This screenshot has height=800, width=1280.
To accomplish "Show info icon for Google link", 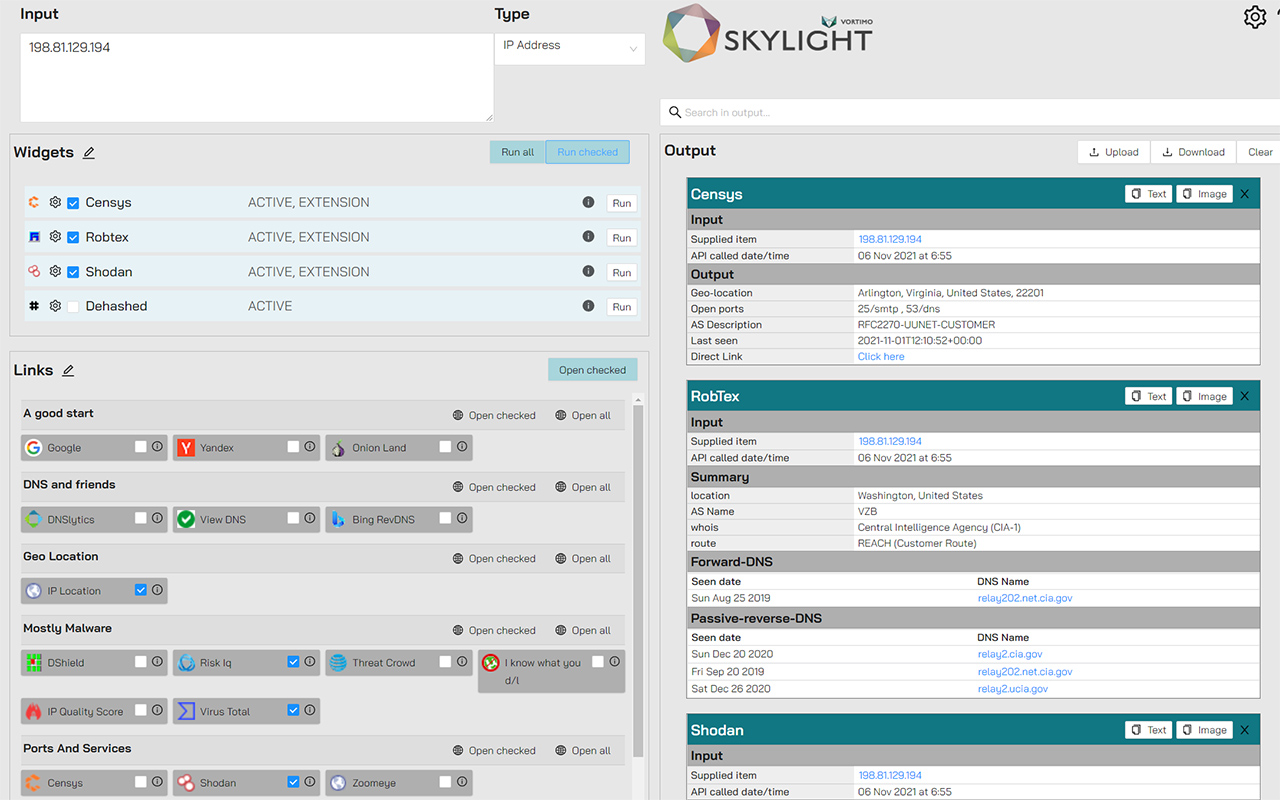I will point(157,447).
